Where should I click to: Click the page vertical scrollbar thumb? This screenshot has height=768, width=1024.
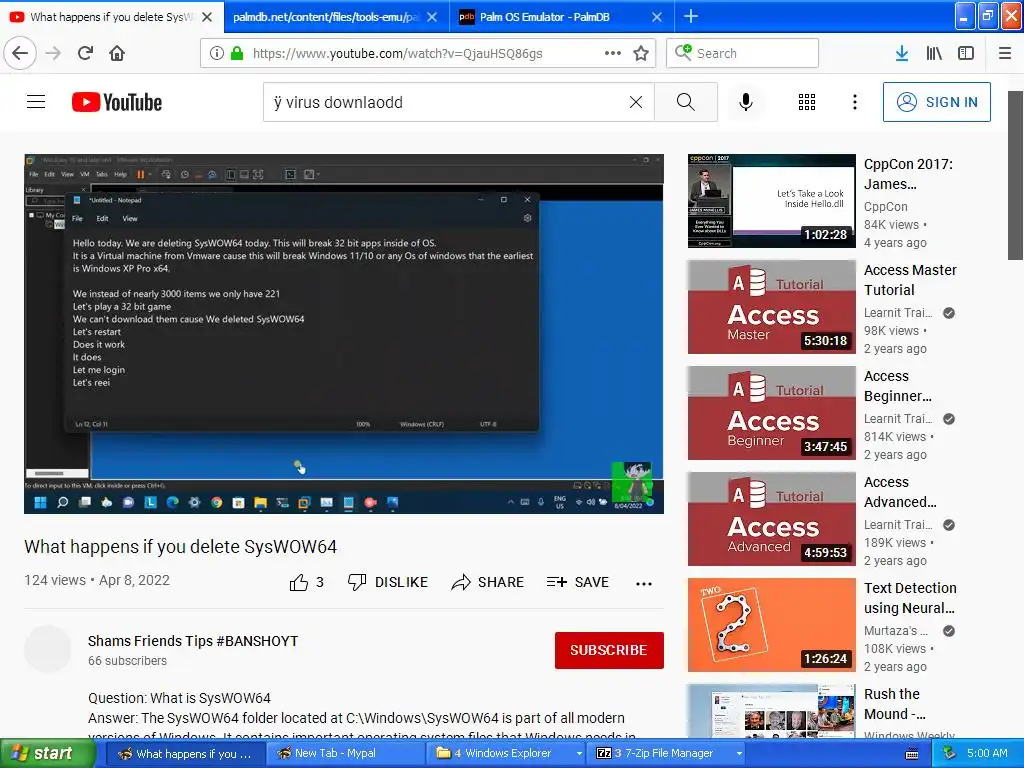tap(1015, 175)
